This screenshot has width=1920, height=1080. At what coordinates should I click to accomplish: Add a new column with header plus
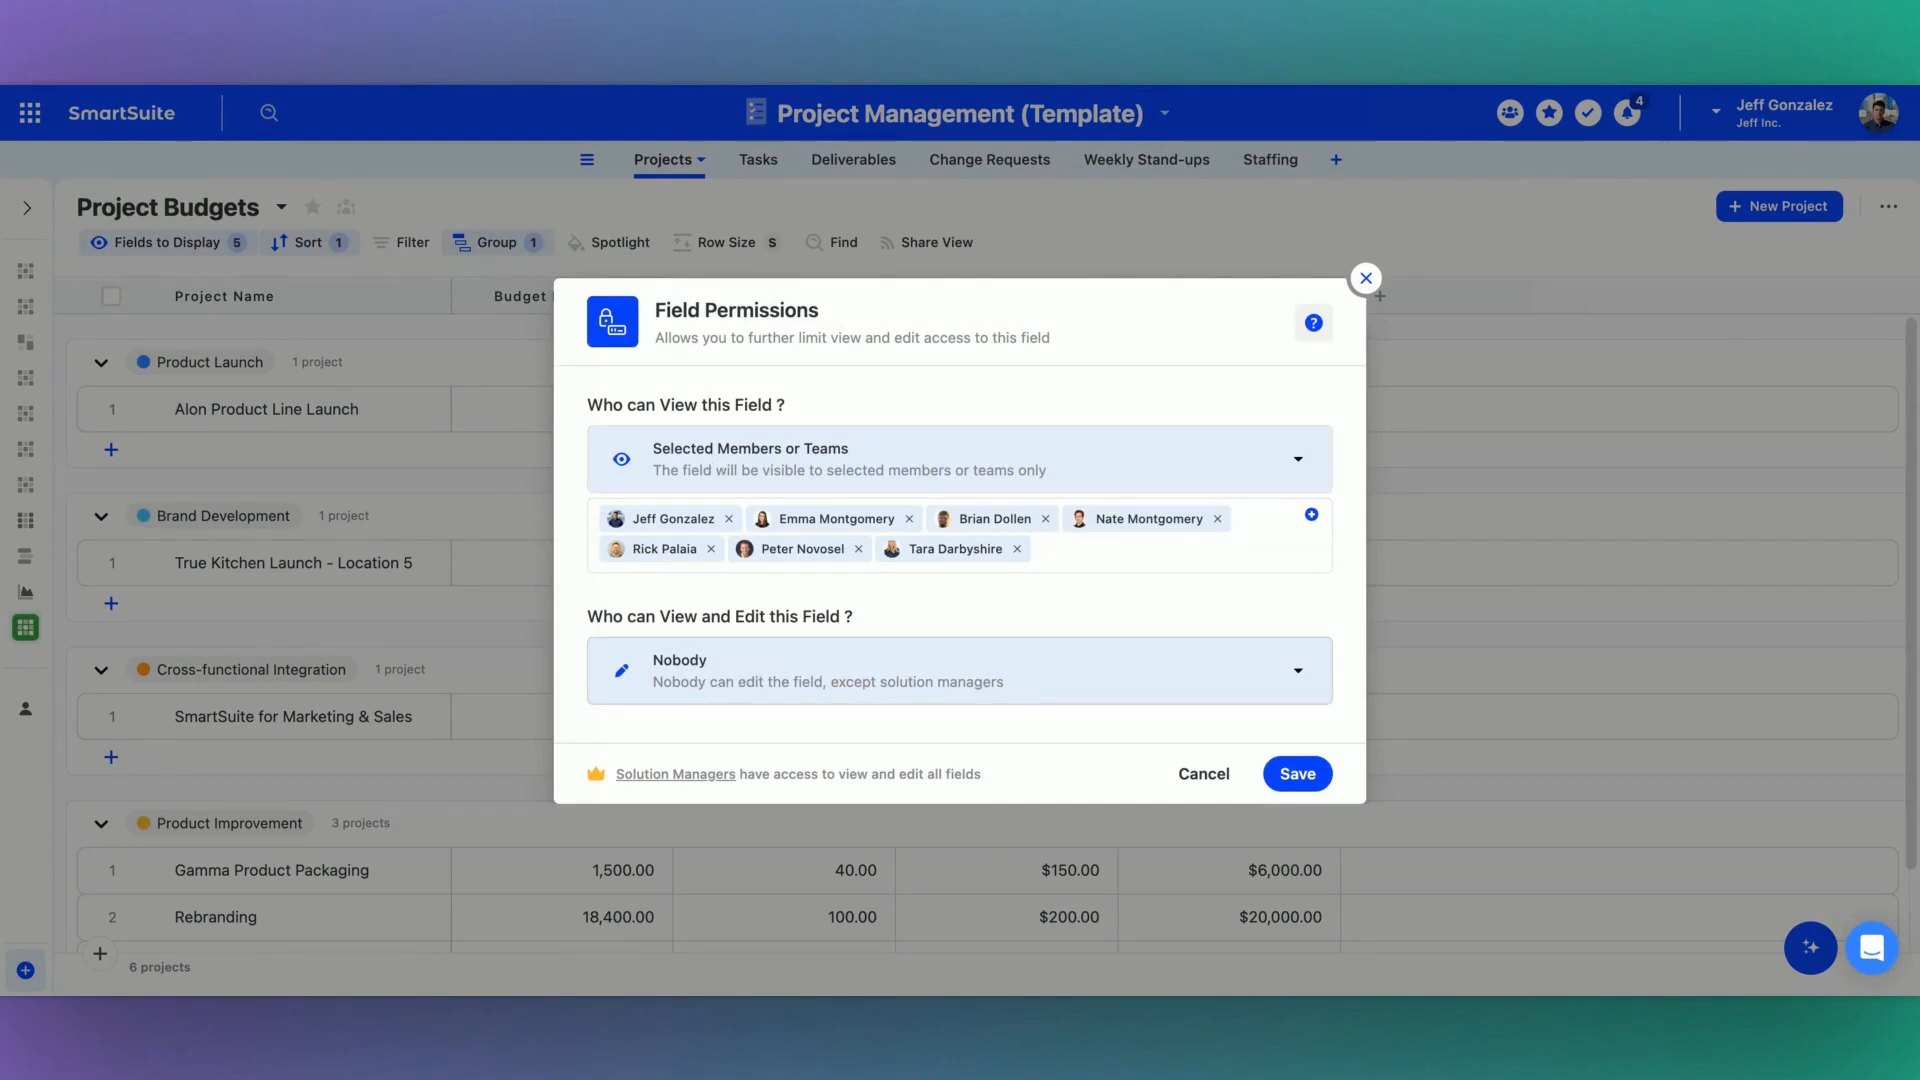coord(1380,296)
